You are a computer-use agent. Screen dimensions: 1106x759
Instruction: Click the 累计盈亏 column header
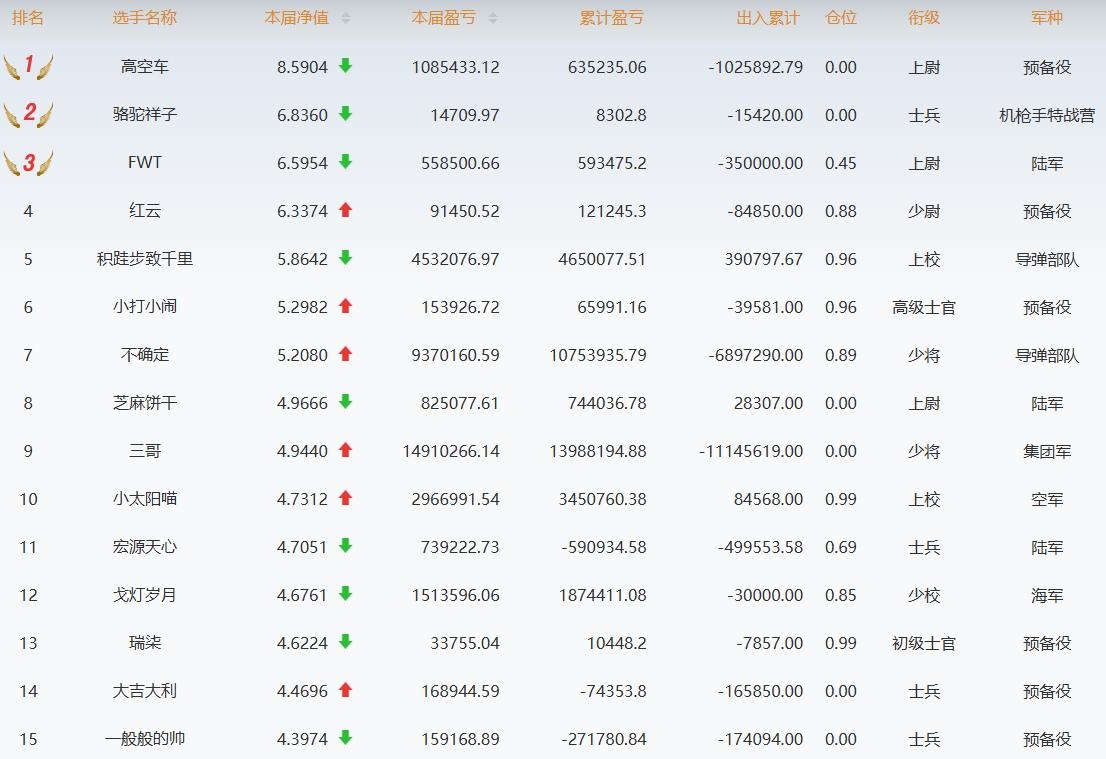coord(611,19)
